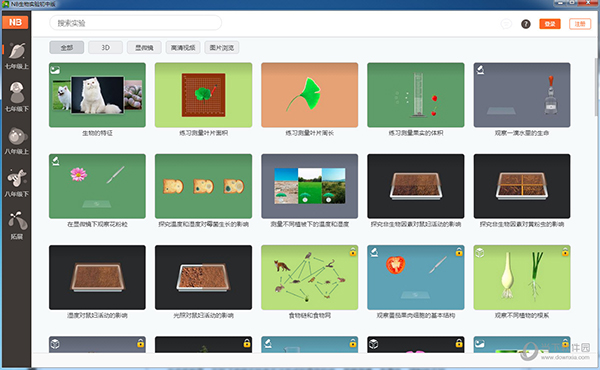Open the 观察不同植物的根系 thumbnail

[522, 277]
